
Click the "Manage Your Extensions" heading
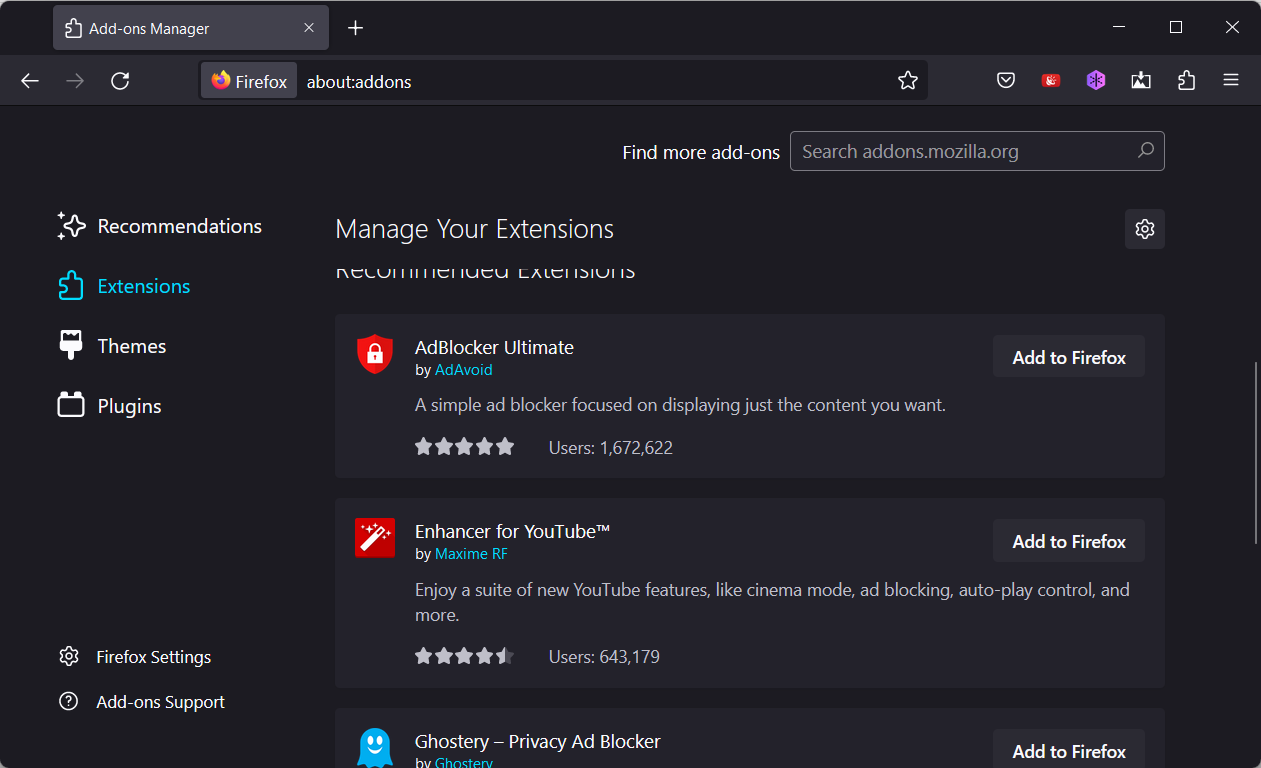475,229
